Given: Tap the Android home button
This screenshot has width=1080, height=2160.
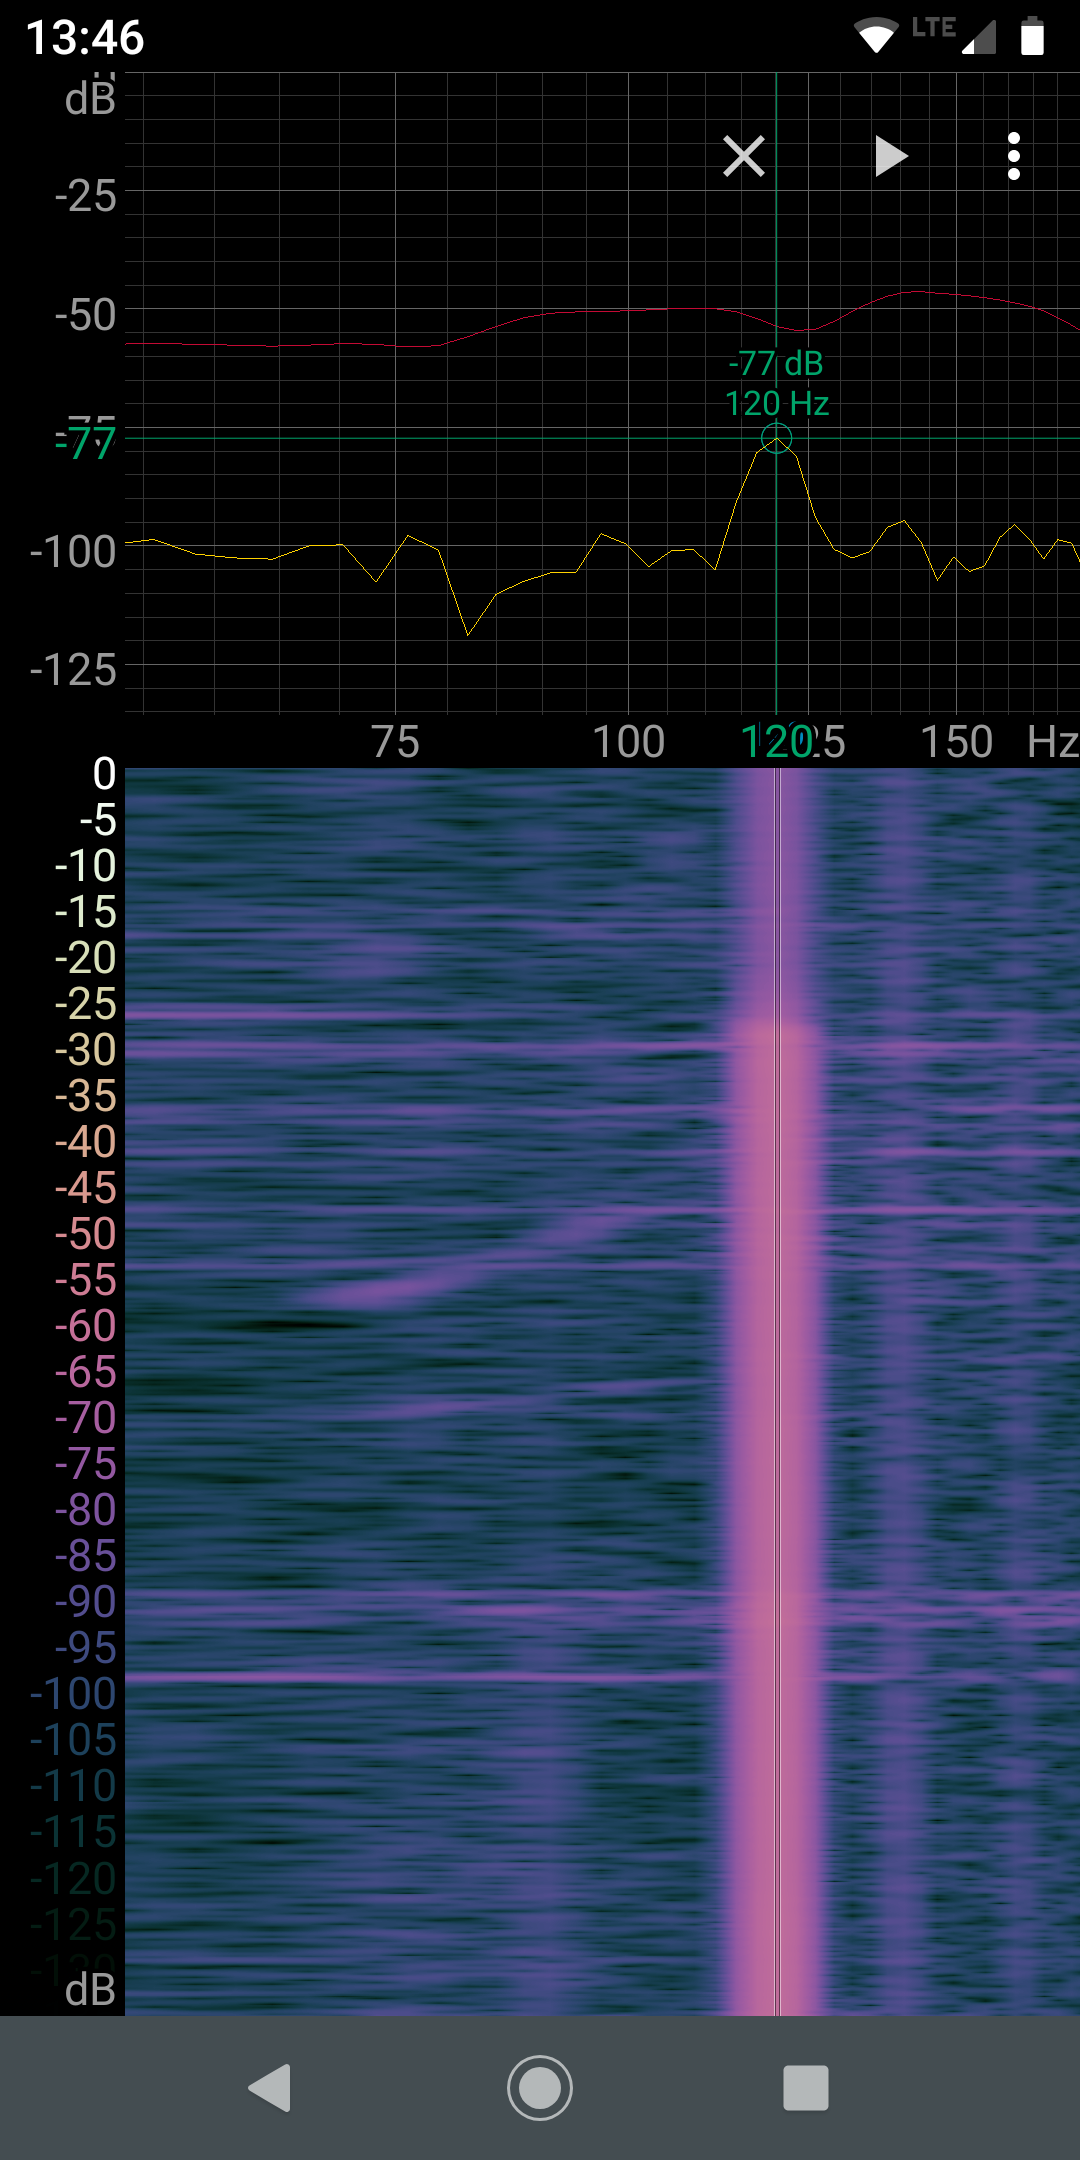Looking at the screenshot, I should click(x=540, y=2088).
